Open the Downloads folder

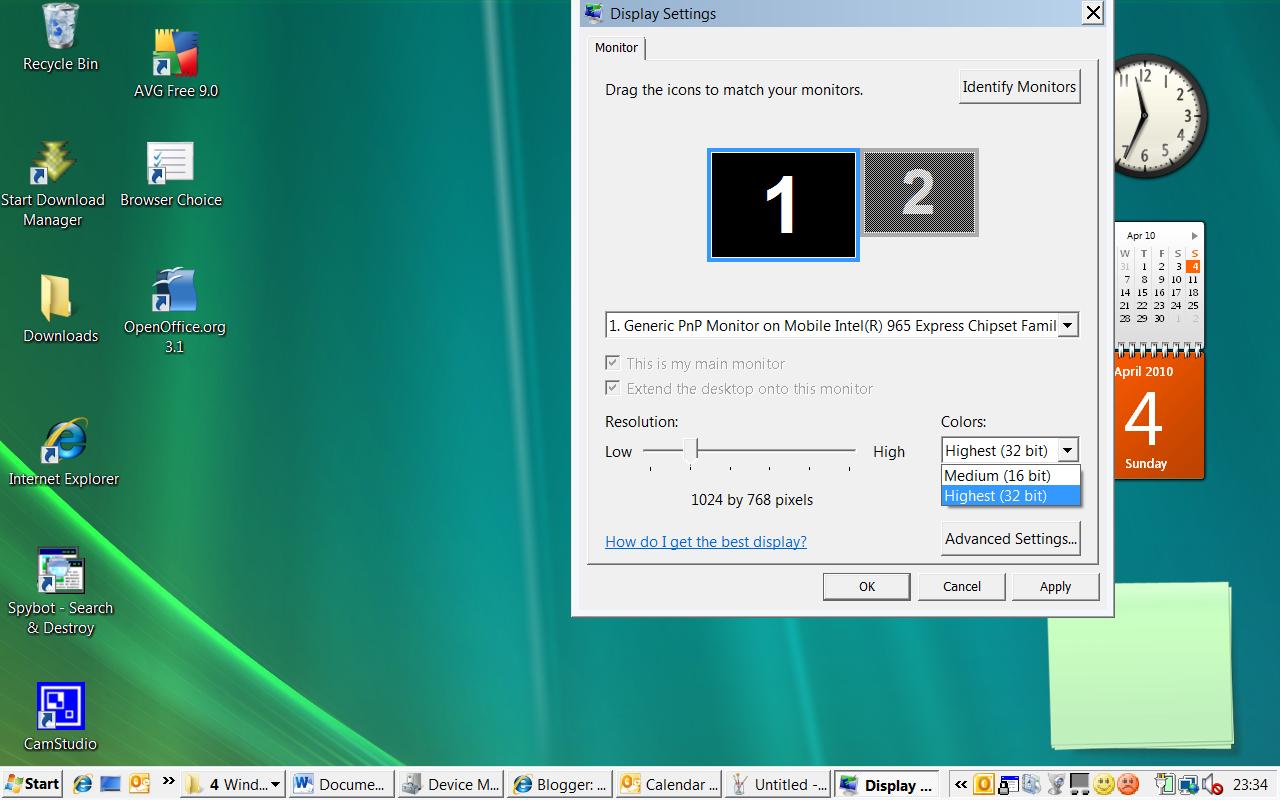[x=60, y=300]
